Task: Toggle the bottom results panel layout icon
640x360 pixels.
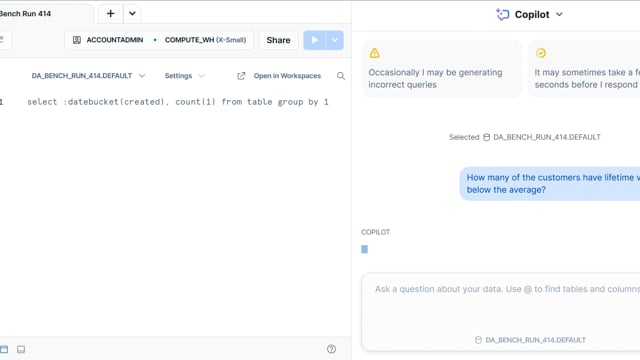Action: 21,349
